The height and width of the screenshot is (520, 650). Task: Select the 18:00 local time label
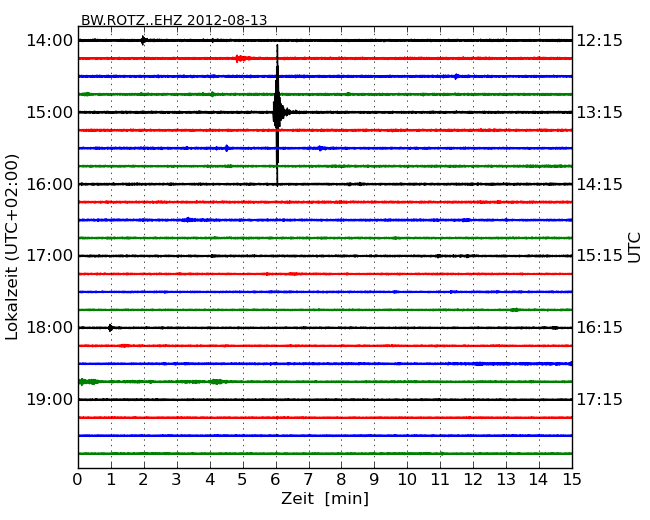coord(49,328)
